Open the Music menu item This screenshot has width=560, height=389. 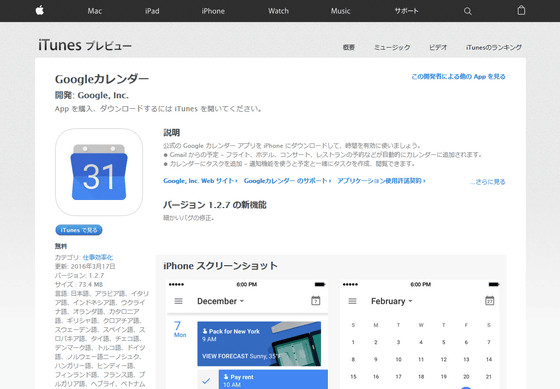(340, 11)
